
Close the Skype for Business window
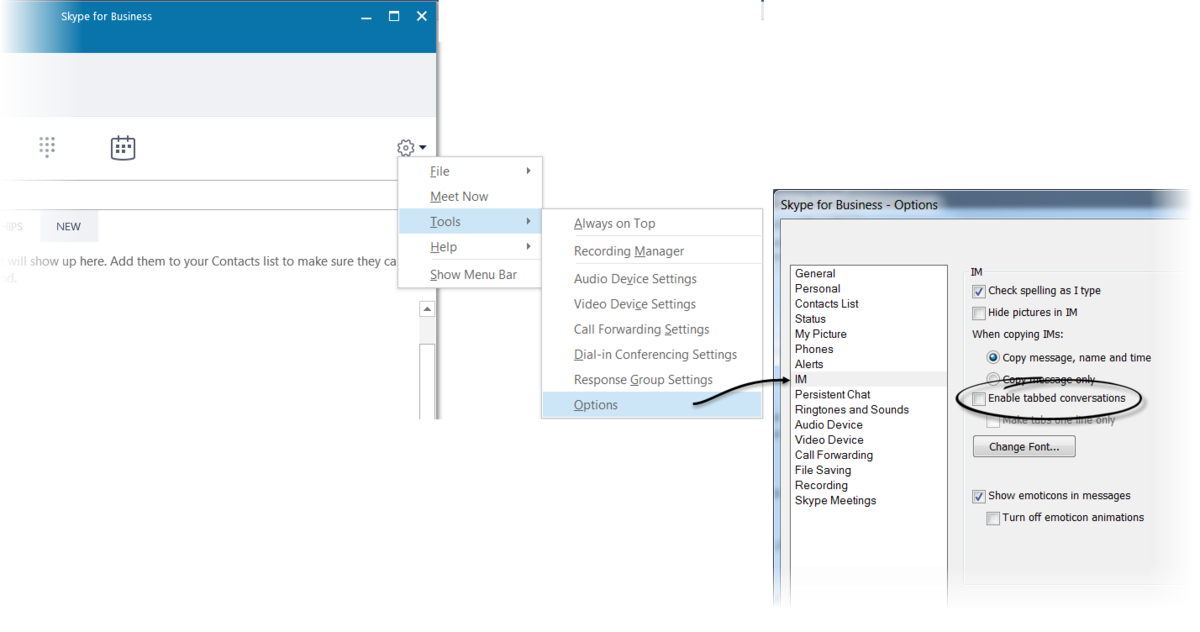point(422,17)
